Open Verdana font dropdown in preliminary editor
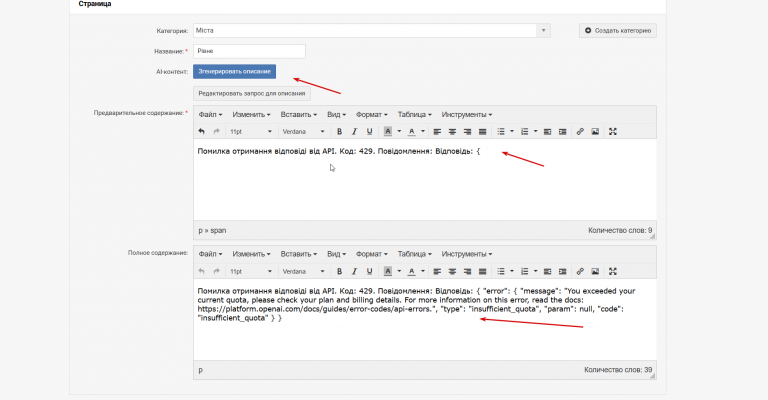The width and height of the screenshot is (768, 400). pos(304,132)
